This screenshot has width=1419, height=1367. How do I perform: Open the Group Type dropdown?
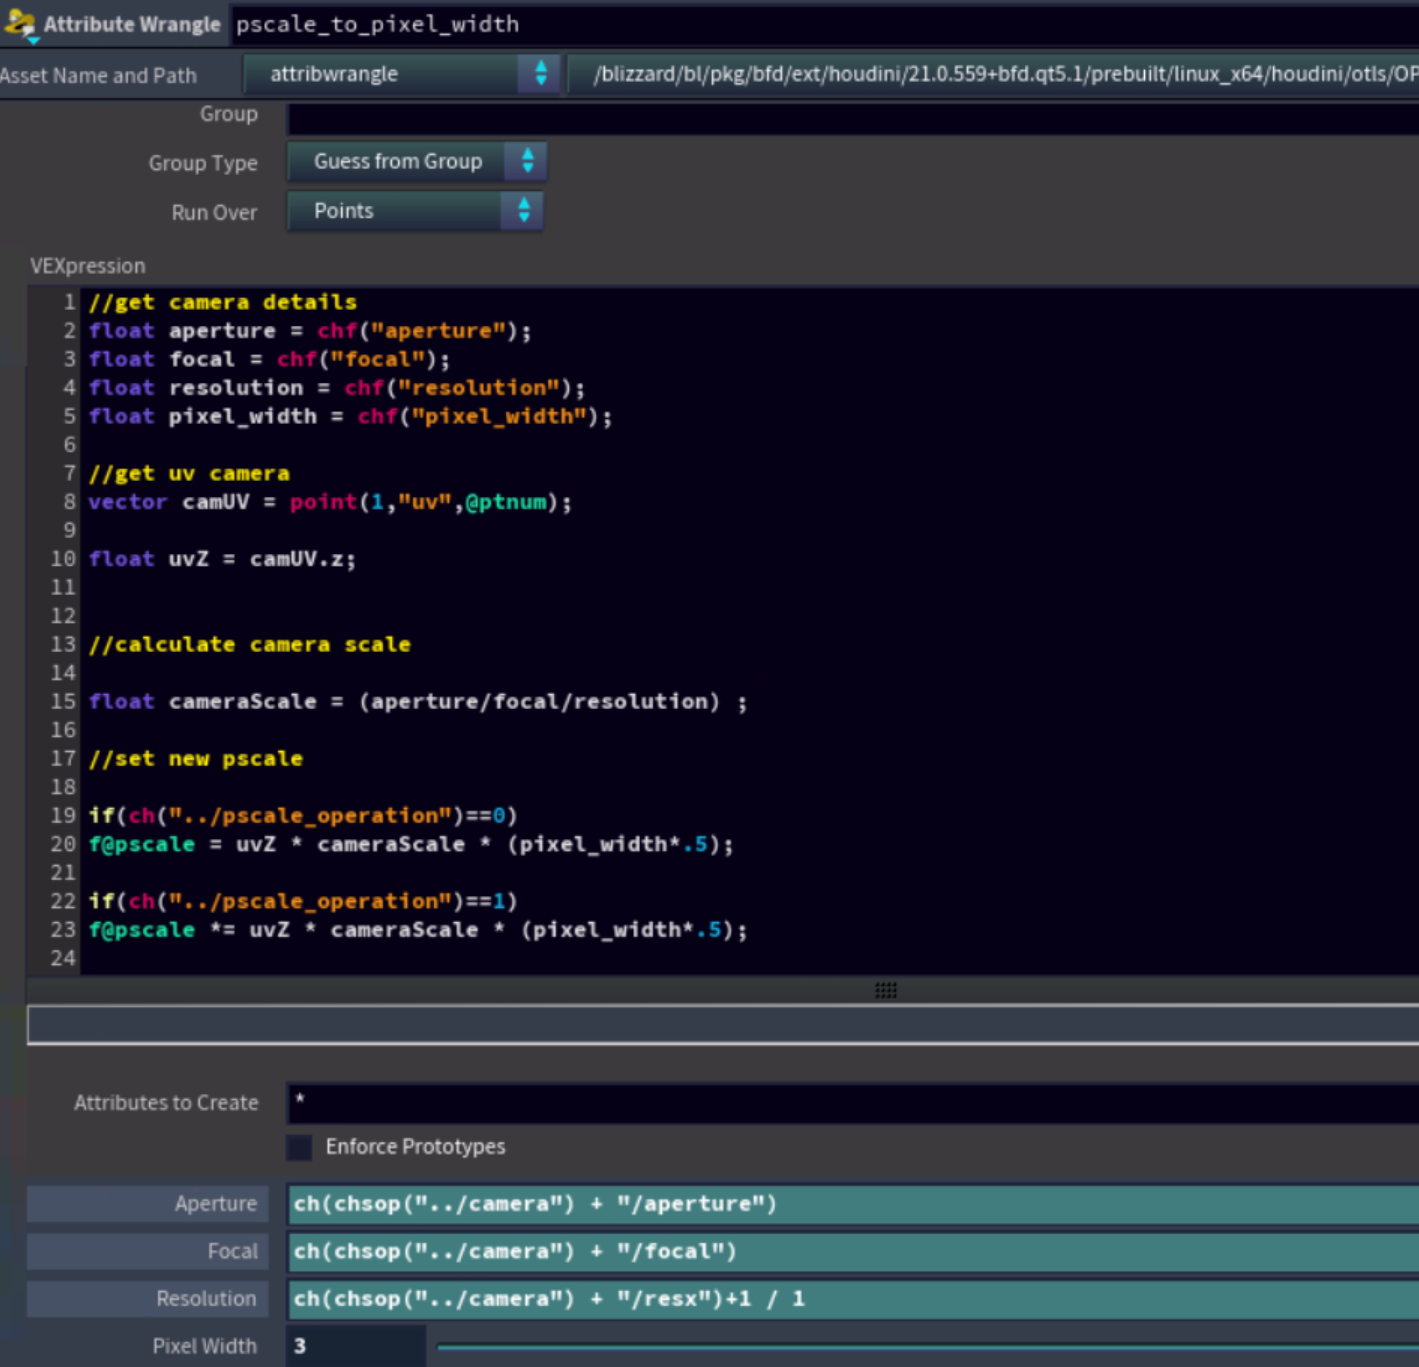416,162
